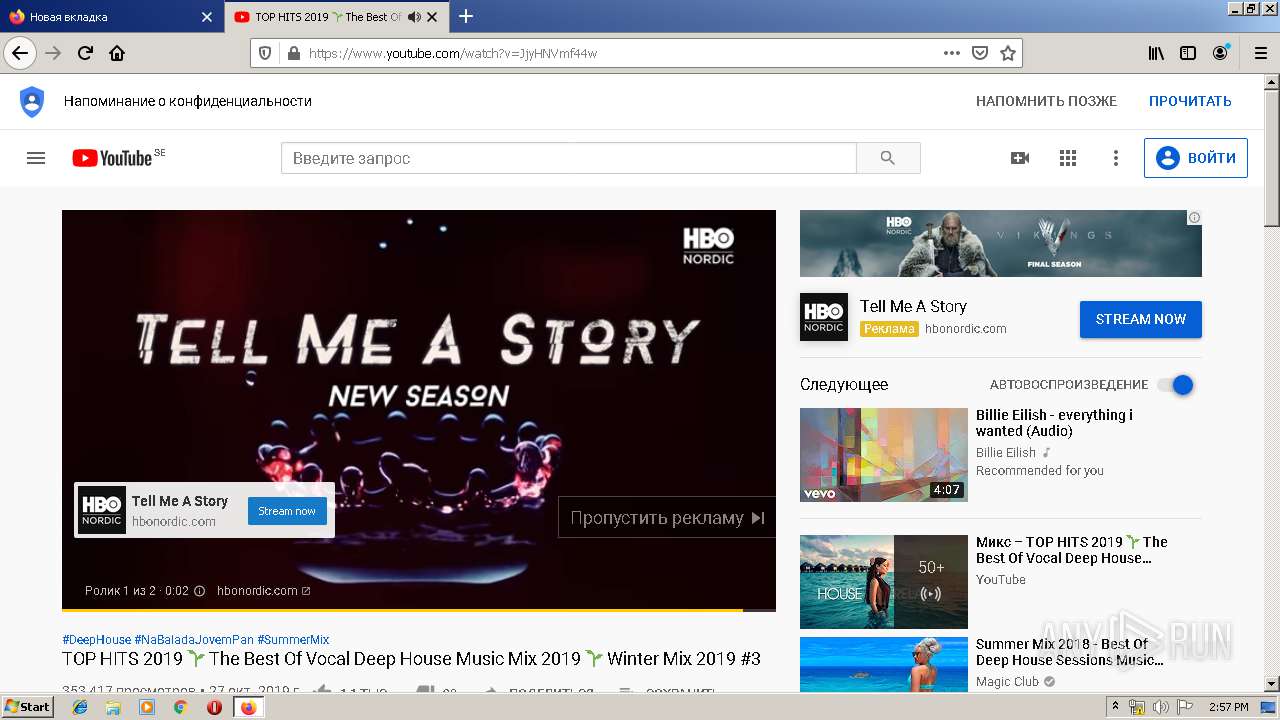This screenshot has height=720, width=1280.
Task: Launch Chrome from taskbar
Action: coord(181,707)
